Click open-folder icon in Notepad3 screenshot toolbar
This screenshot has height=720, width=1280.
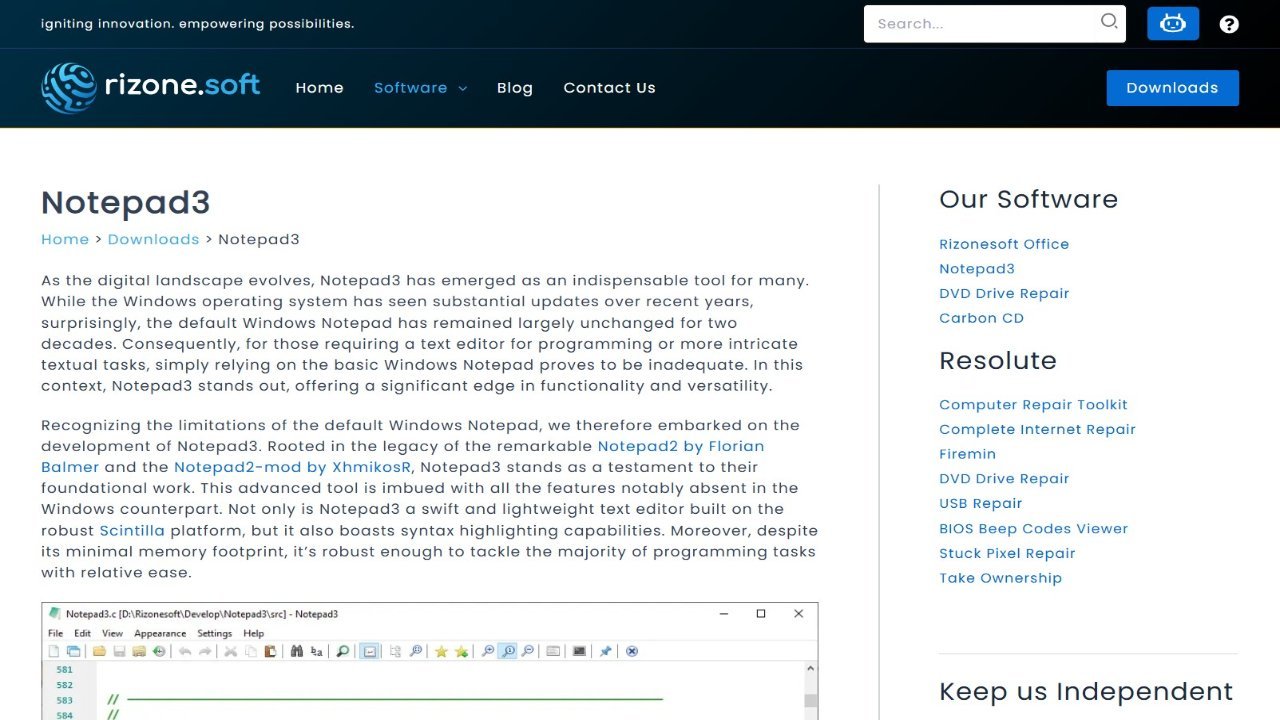[x=99, y=651]
